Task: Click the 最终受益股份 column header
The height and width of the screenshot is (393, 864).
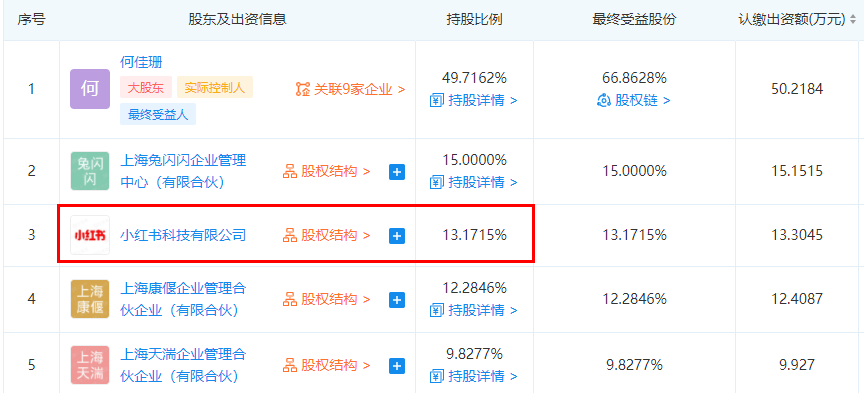Action: pyautogui.click(x=634, y=20)
